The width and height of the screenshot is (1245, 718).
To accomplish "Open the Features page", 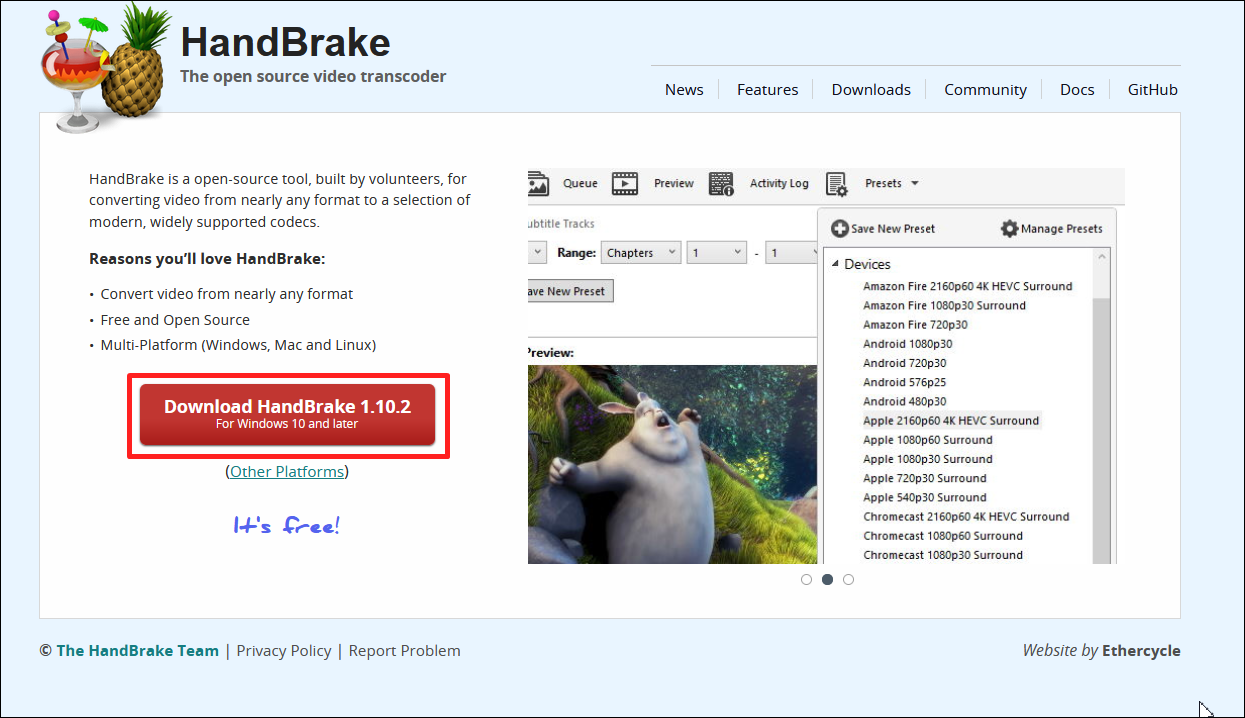I will click(767, 90).
